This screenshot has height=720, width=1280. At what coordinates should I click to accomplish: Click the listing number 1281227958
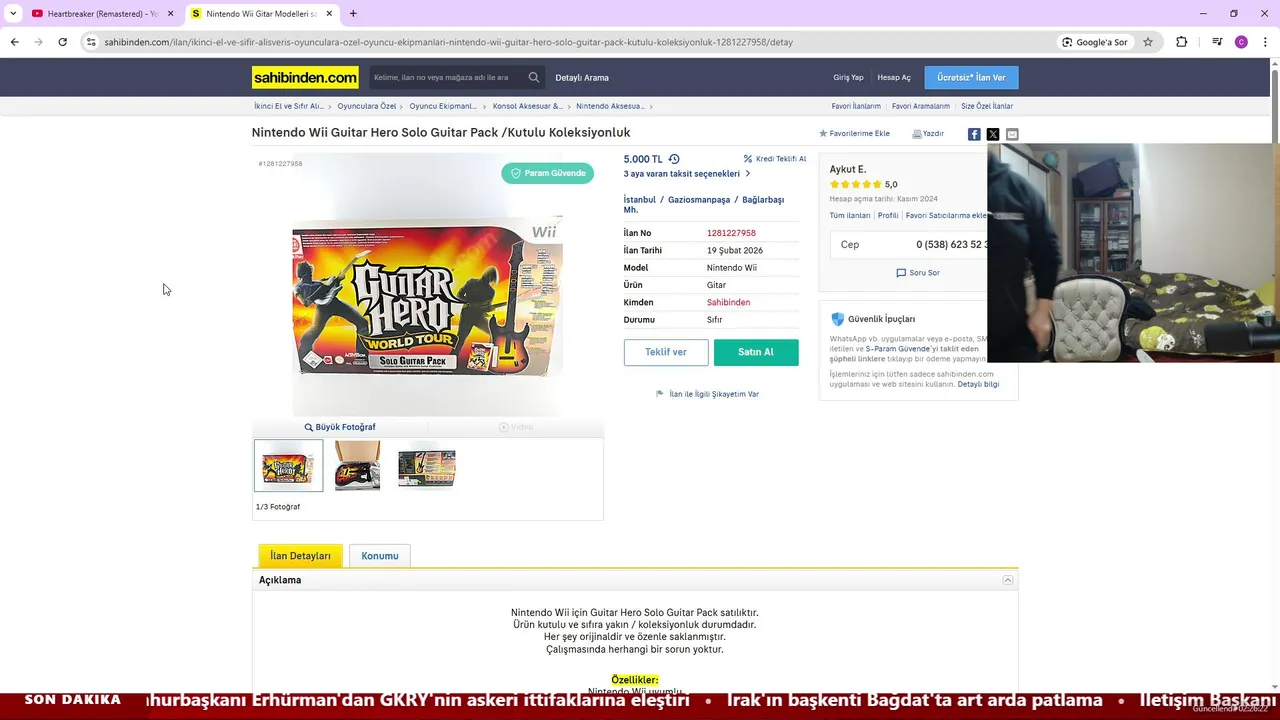(x=731, y=233)
